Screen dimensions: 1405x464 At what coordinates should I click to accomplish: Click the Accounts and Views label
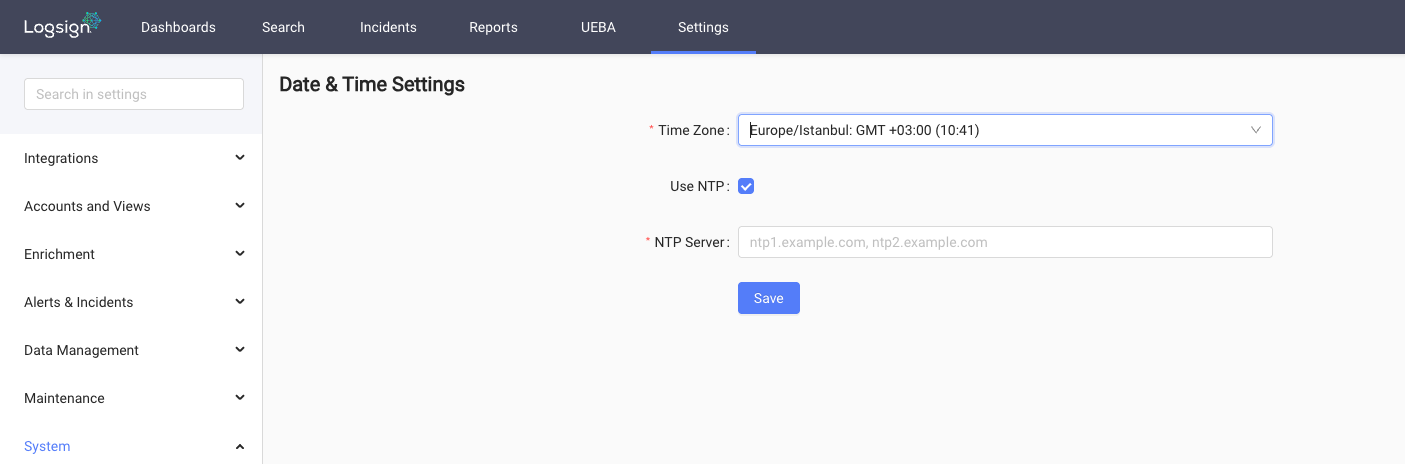click(x=87, y=206)
